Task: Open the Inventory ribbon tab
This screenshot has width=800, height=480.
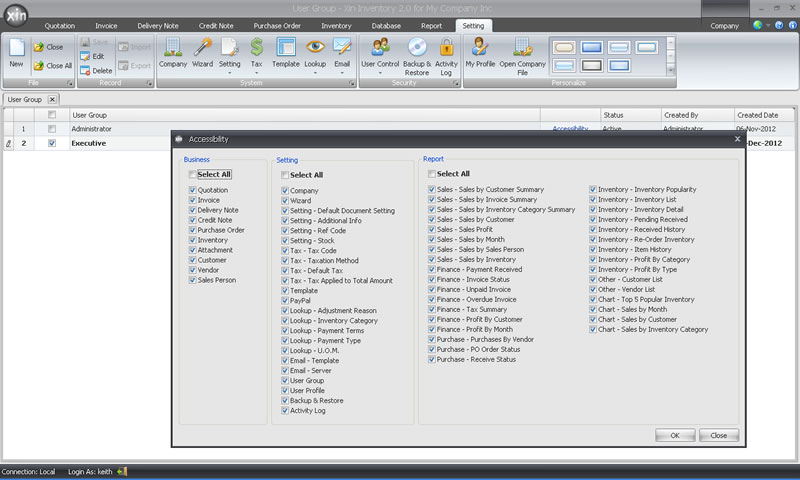Action: click(336, 26)
